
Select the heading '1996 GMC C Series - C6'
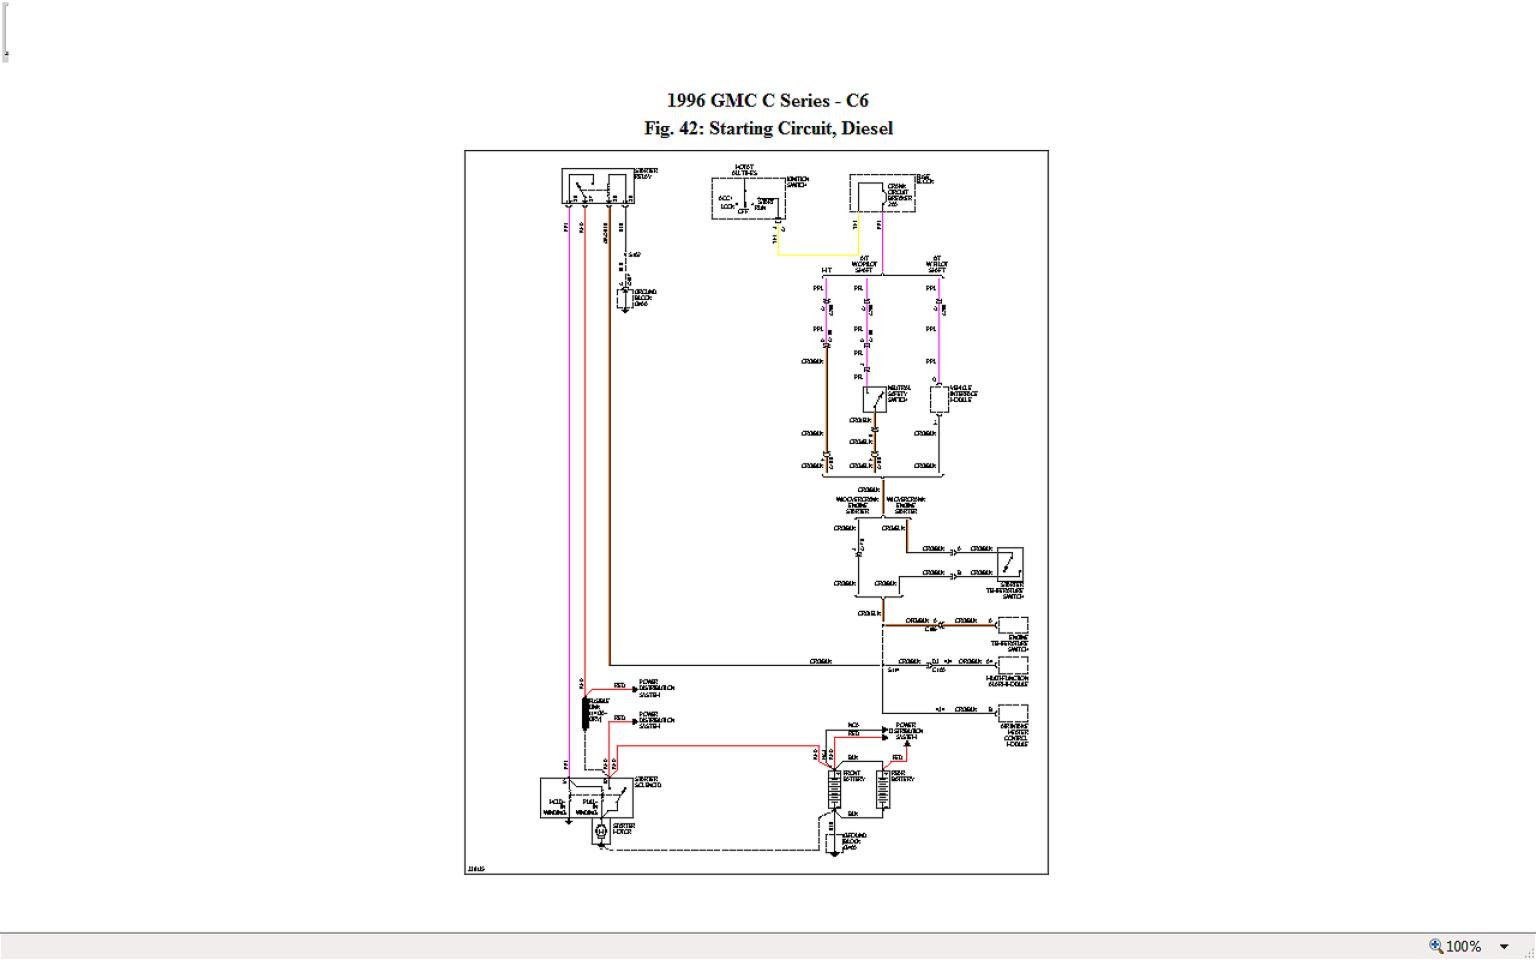[768, 100]
